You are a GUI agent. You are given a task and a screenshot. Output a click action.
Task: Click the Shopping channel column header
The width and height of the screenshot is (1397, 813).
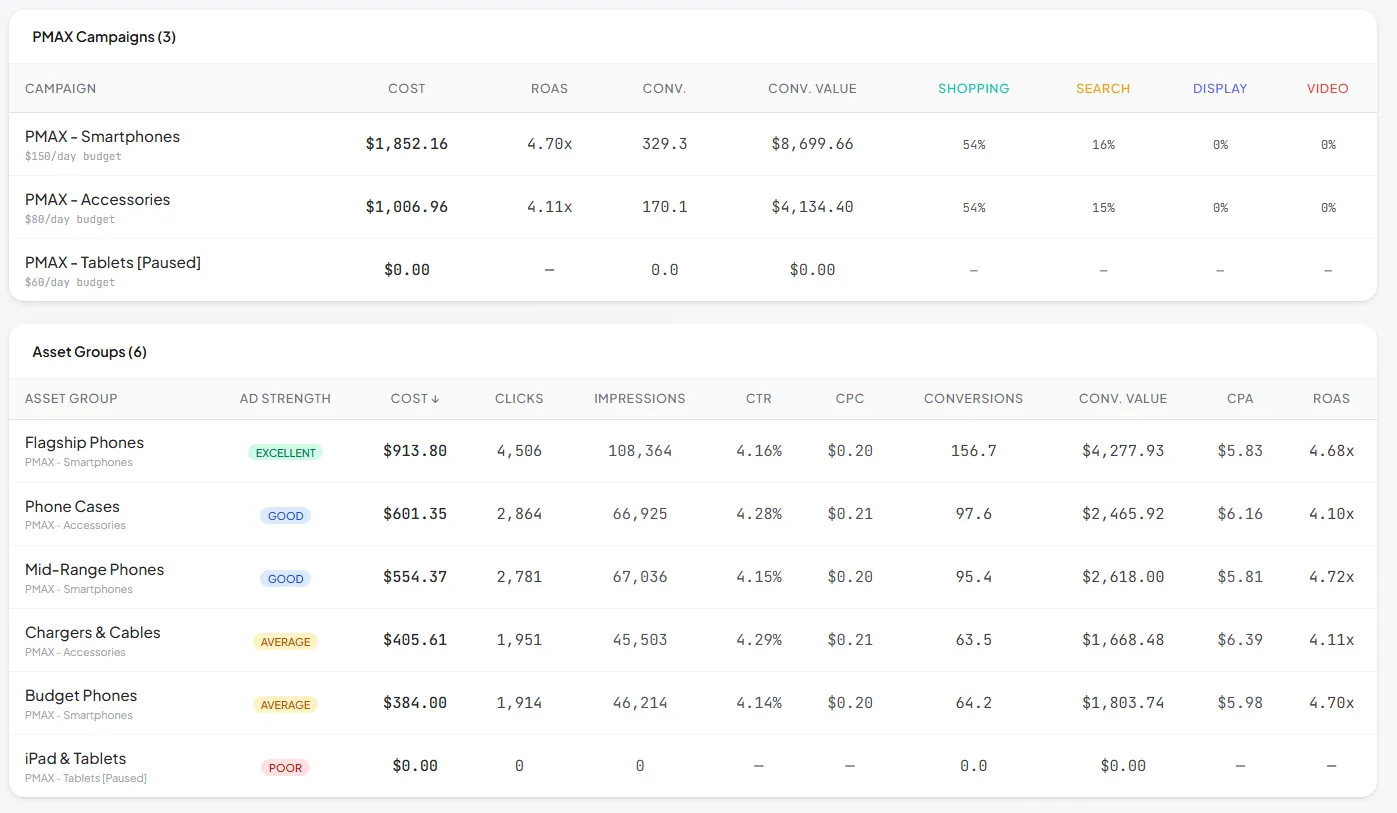click(974, 88)
